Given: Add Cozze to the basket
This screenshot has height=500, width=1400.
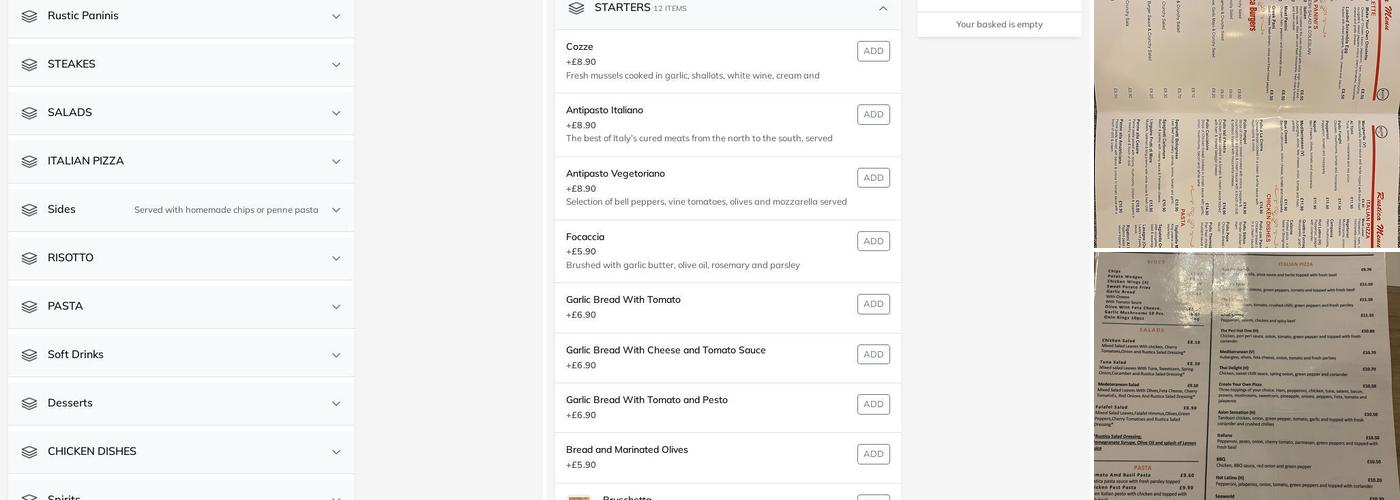Looking at the screenshot, I should 873,51.
